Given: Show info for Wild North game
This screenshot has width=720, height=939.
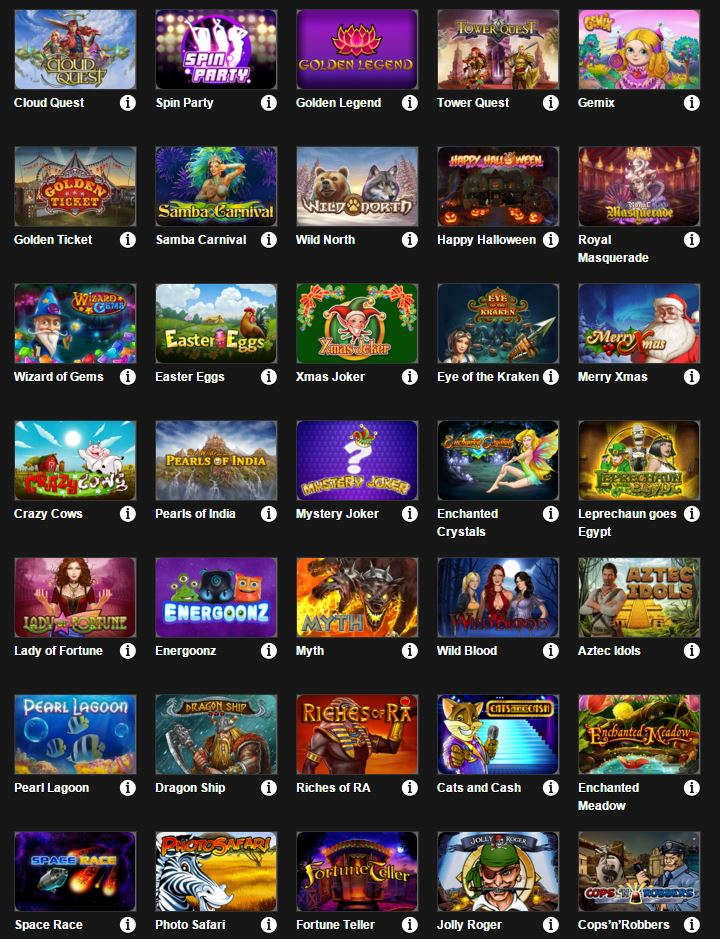Looking at the screenshot, I should [410, 240].
